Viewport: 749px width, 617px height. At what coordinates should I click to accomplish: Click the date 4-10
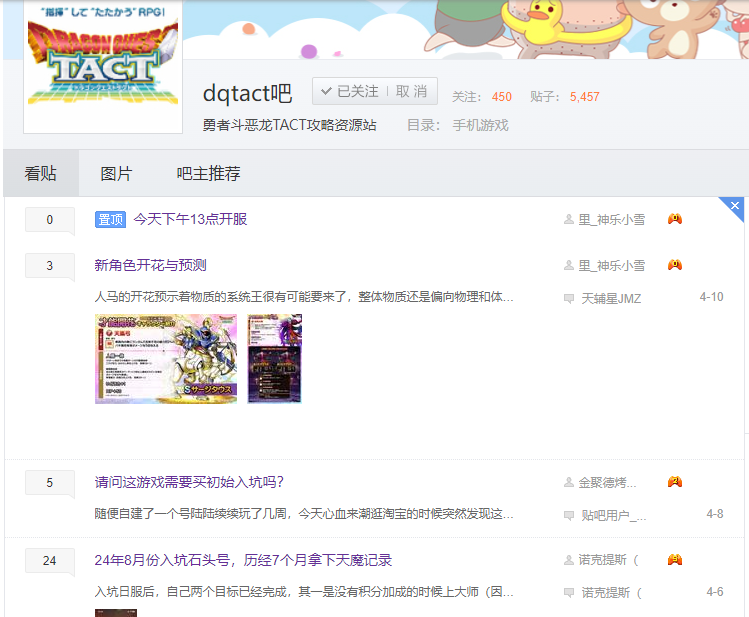click(x=711, y=297)
